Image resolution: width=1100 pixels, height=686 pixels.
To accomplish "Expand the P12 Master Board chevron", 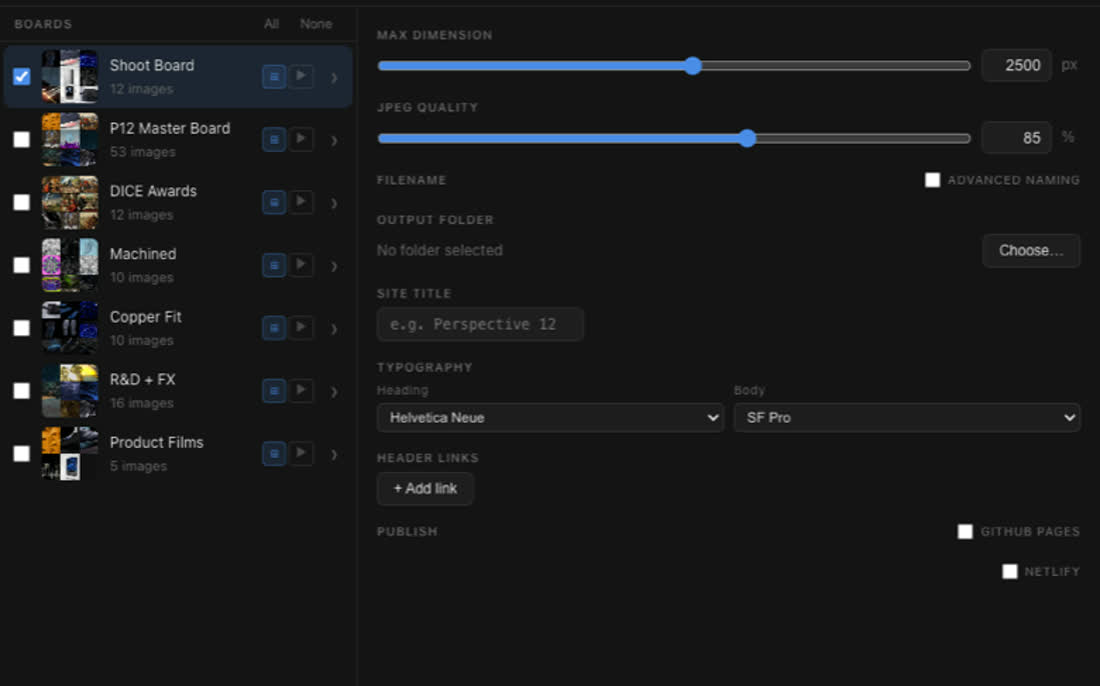I will coord(335,141).
